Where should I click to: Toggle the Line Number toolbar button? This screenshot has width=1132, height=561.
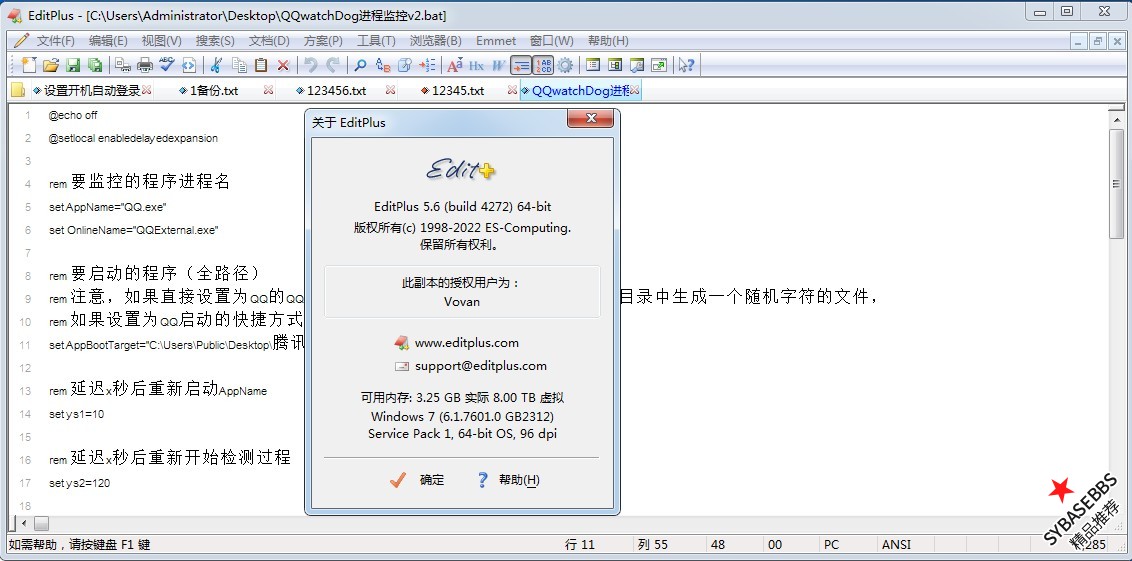click(x=543, y=65)
